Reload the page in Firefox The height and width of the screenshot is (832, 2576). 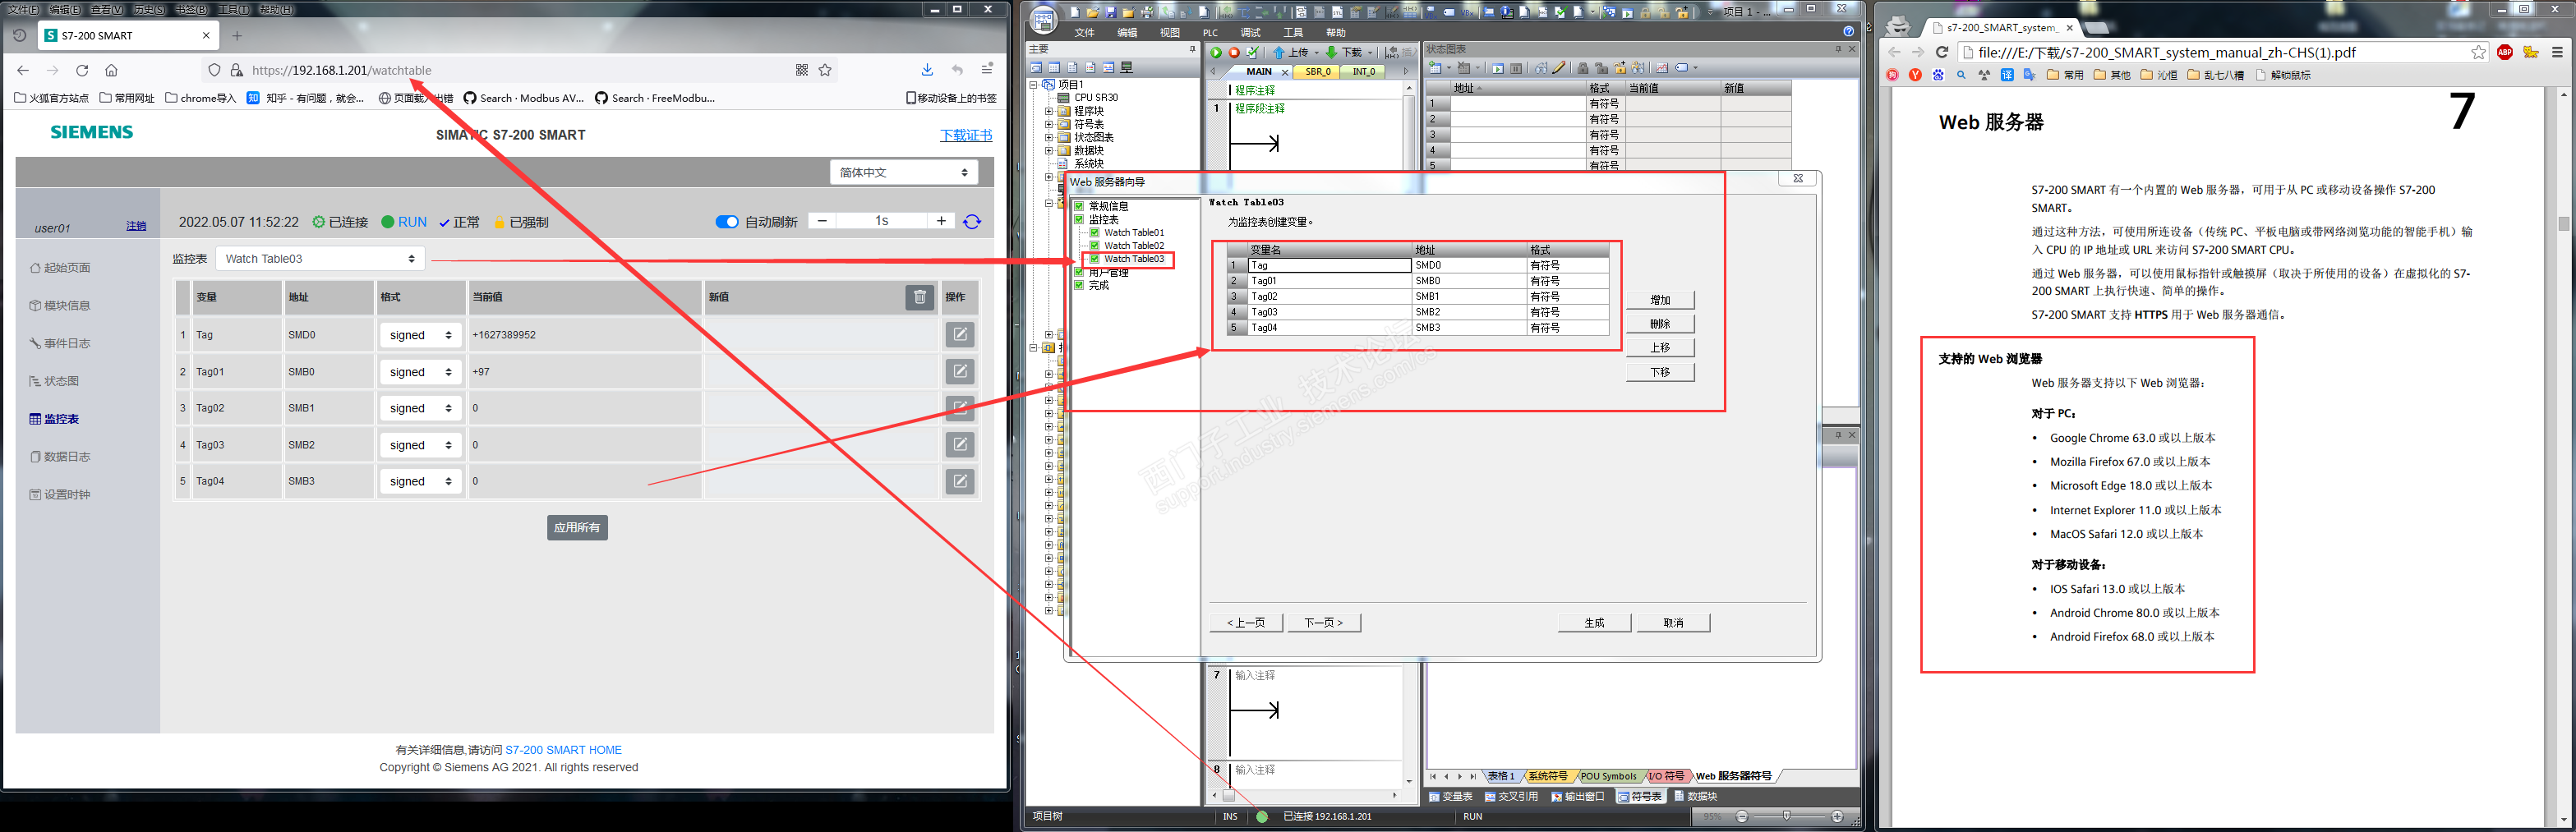click(82, 70)
